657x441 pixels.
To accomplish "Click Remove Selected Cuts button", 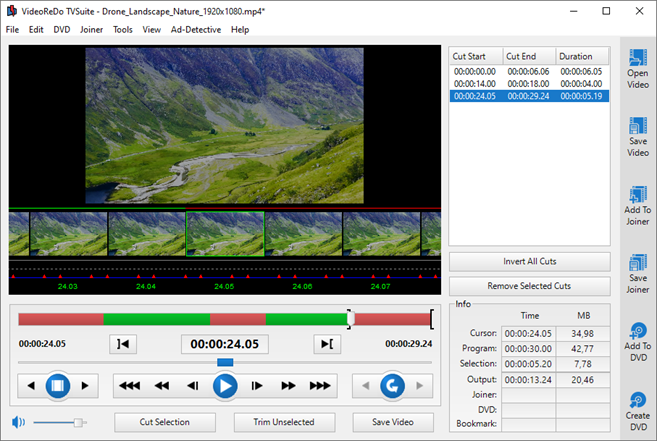I will 530,286.
